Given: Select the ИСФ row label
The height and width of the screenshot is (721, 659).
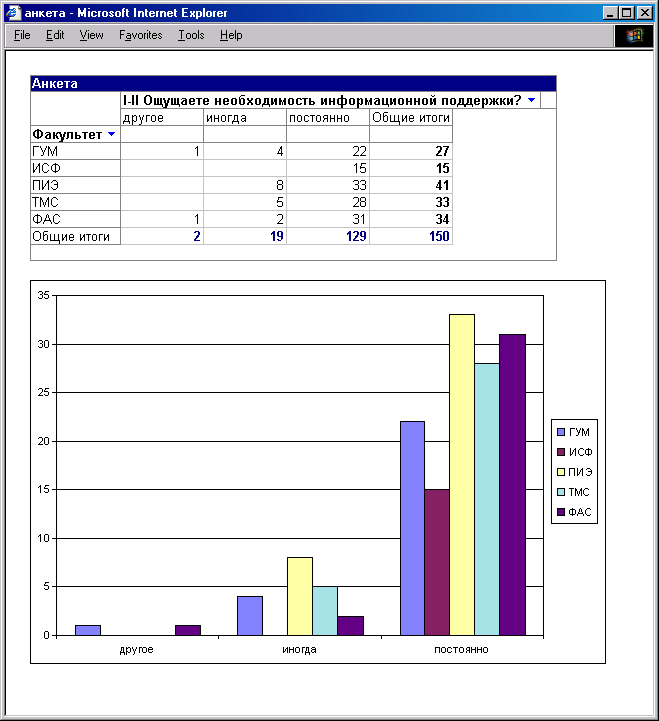Looking at the screenshot, I should coord(75,168).
